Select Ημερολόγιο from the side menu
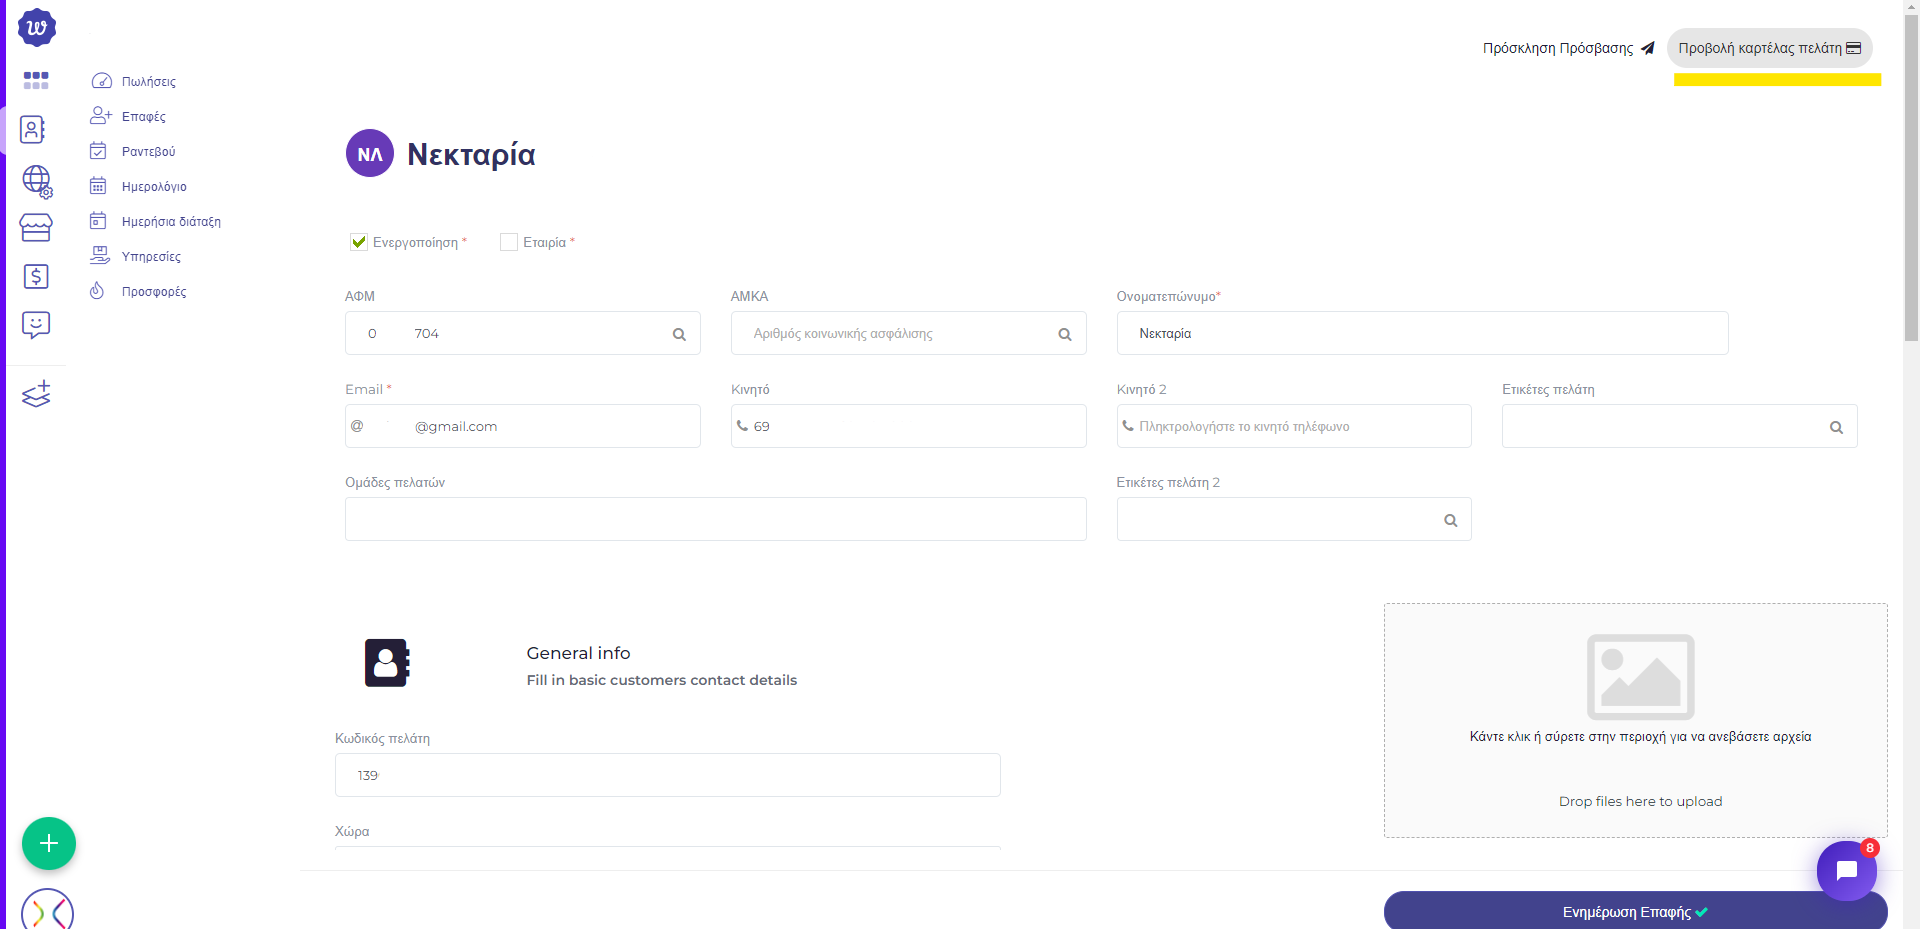Screen dimensions: 1920x929 (154, 187)
